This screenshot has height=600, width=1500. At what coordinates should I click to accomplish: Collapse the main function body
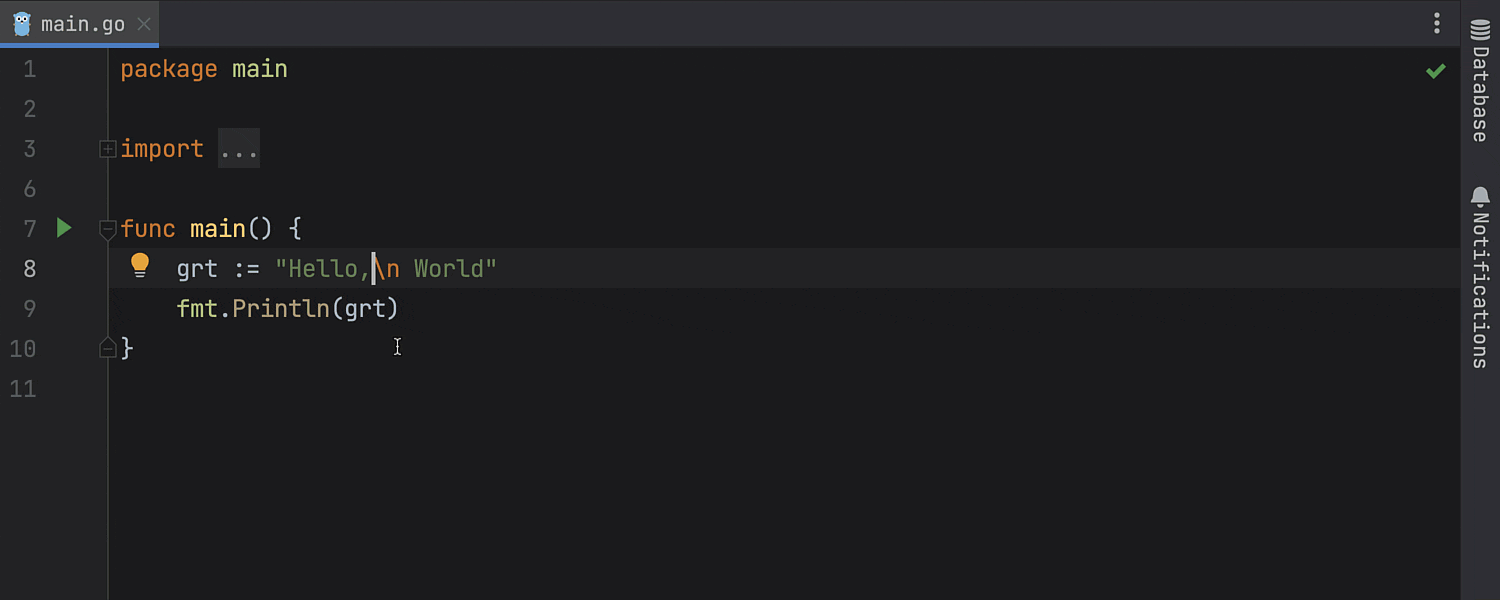[107, 229]
